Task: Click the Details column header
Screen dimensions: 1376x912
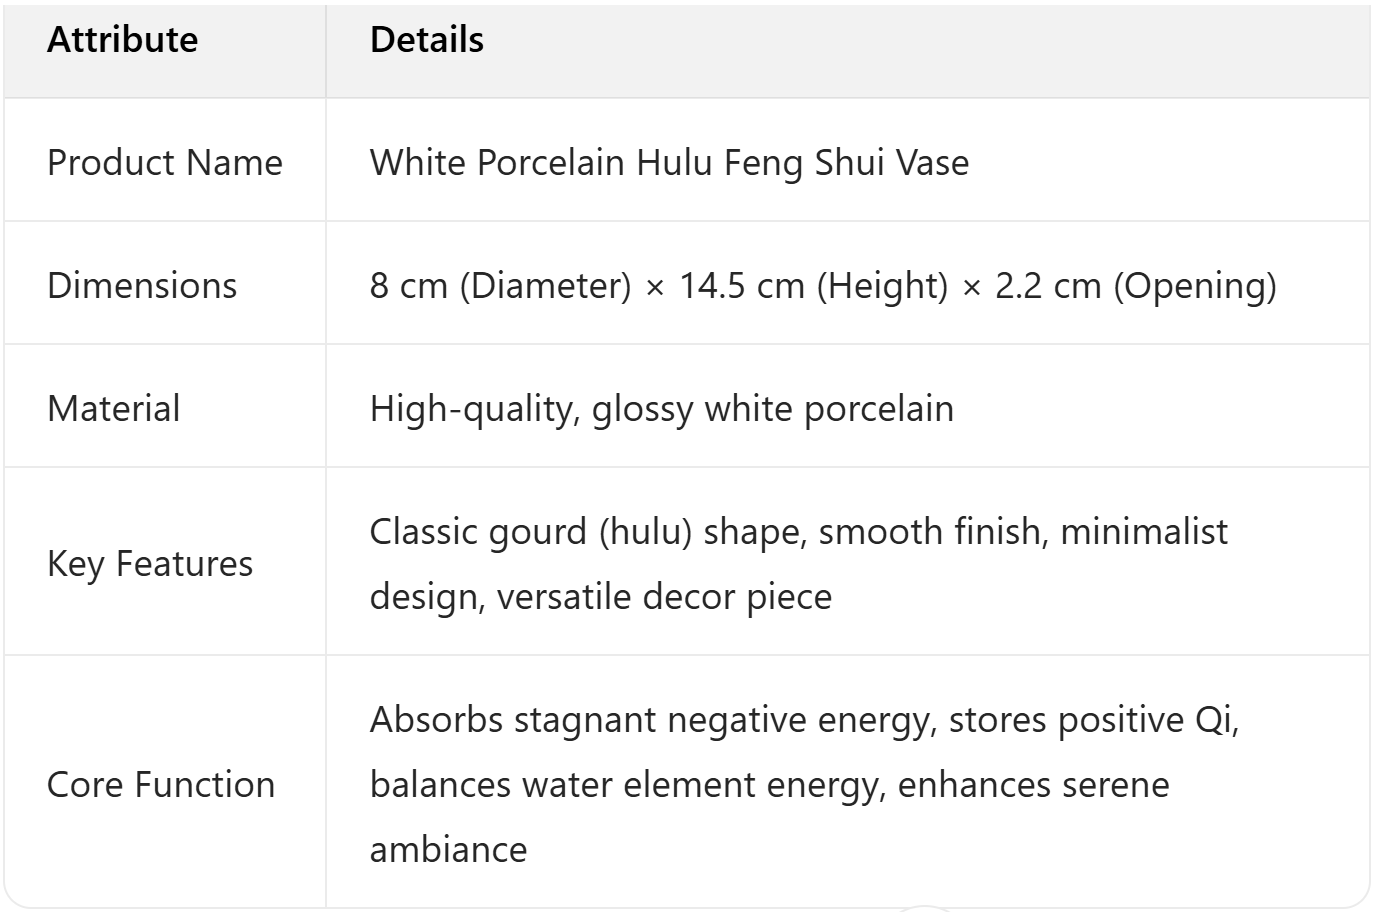Action: (427, 40)
